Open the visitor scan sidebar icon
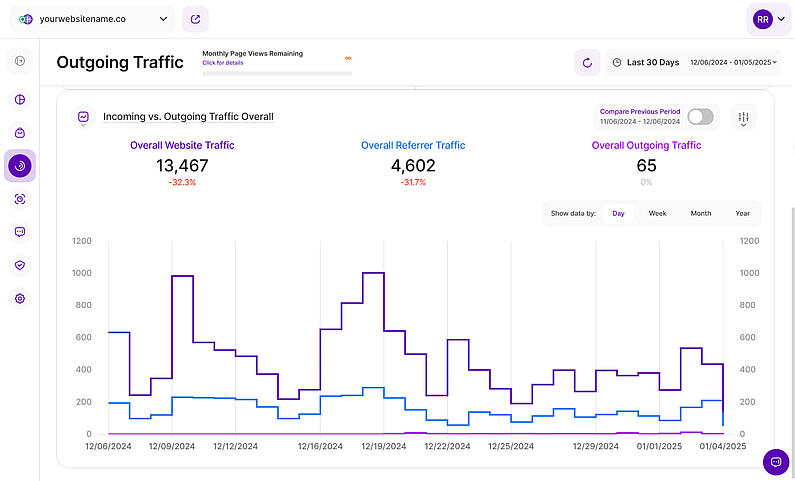Viewport: 795px width, 481px height. point(20,199)
